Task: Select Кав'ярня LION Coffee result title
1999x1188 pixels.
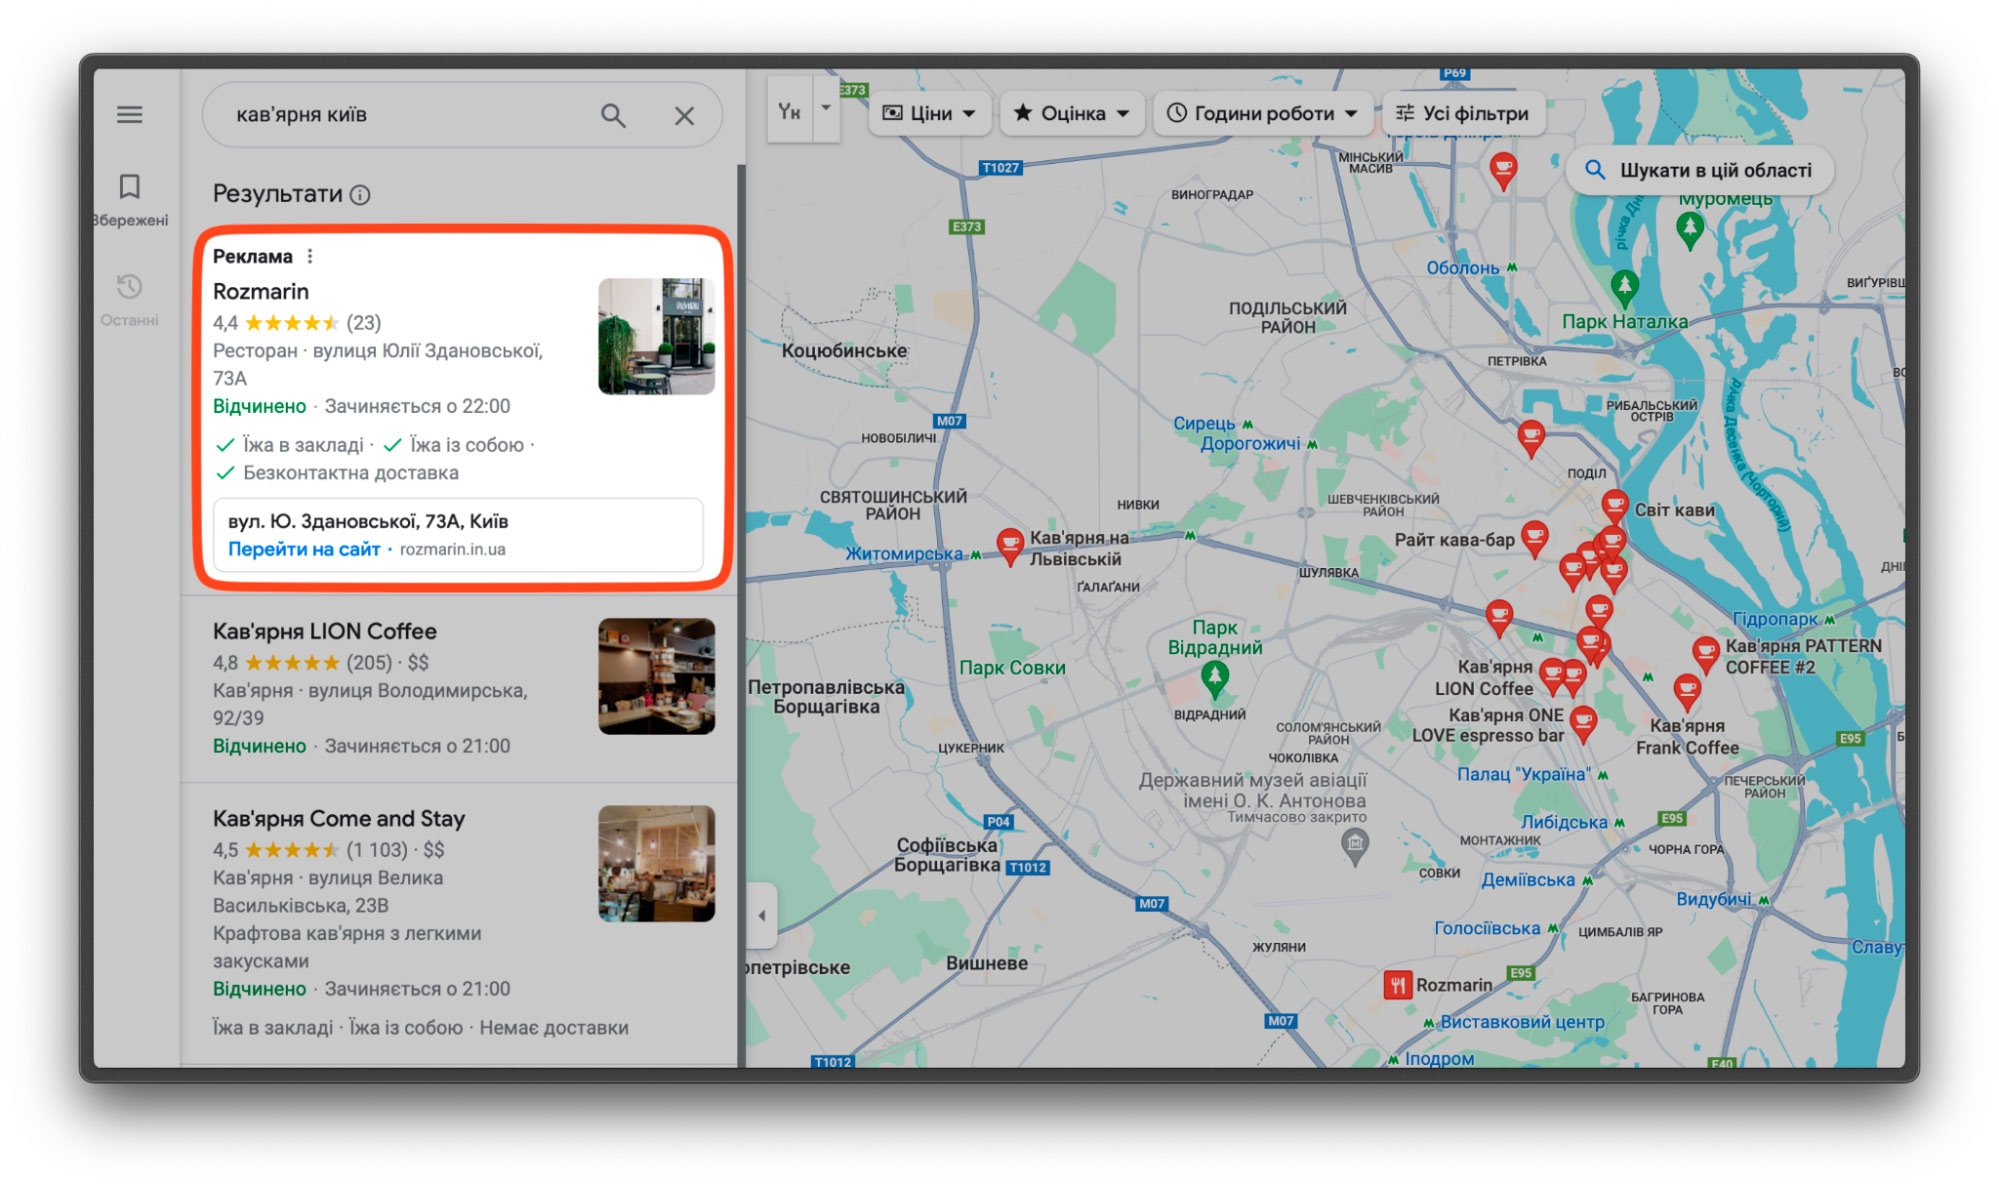Action: (325, 632)
